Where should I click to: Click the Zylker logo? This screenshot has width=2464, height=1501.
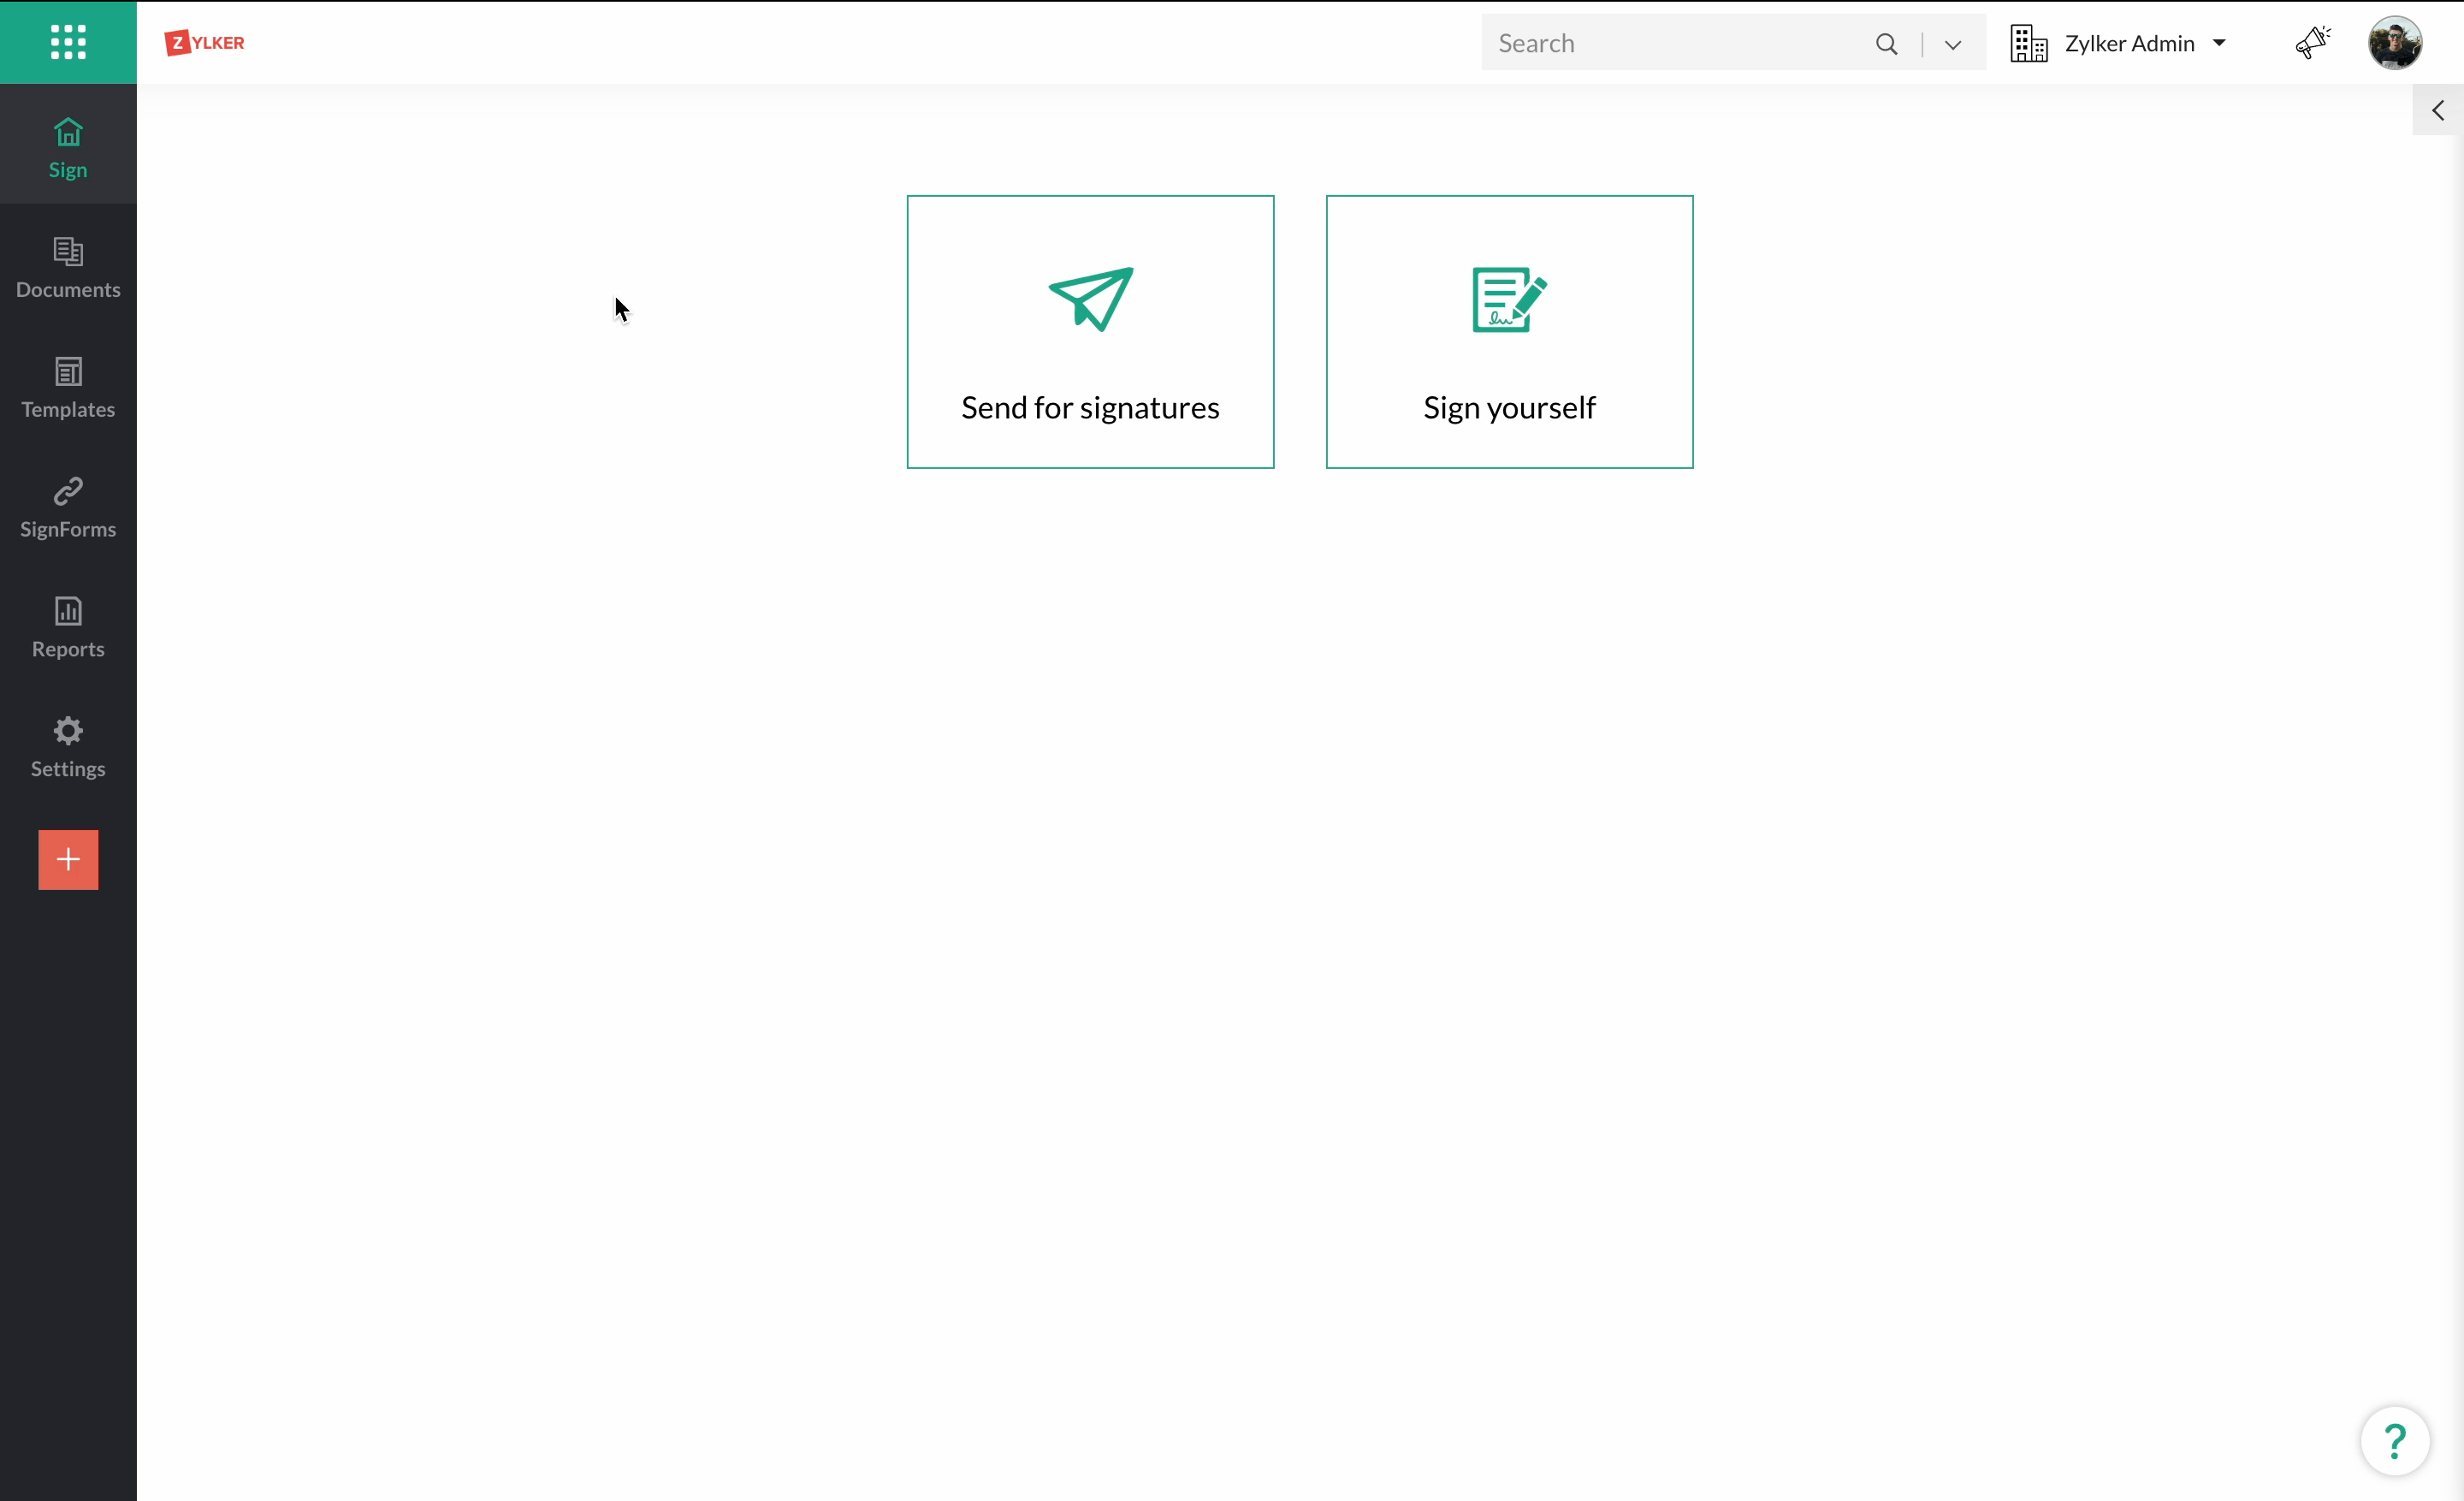tap(205, 43)
